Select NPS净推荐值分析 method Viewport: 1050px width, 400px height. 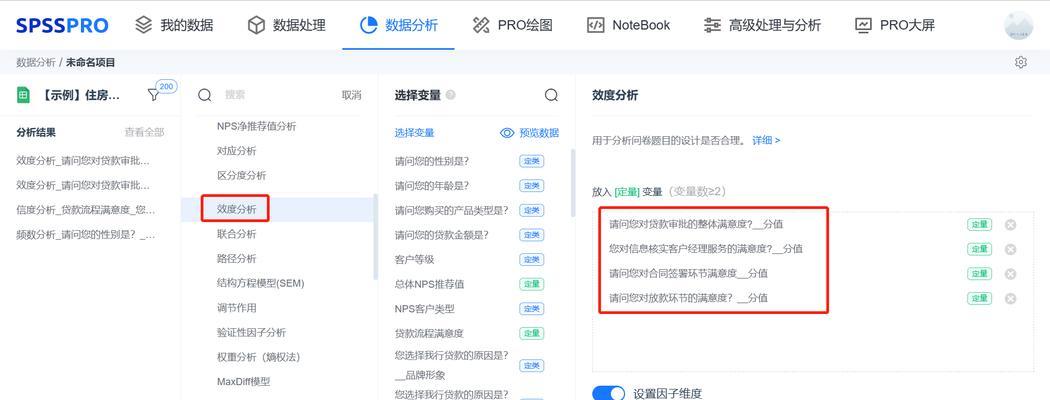pyautogui.click(x=256, y=126)
